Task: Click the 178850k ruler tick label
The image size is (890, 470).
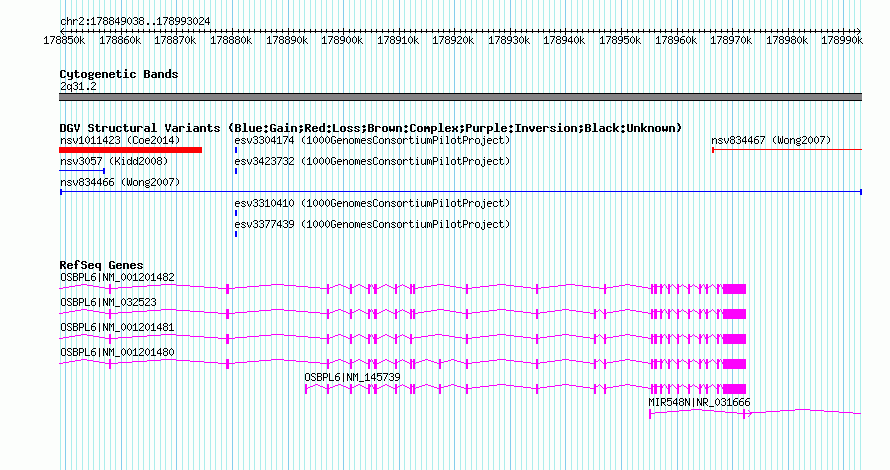Action: [x=64, y=40]
